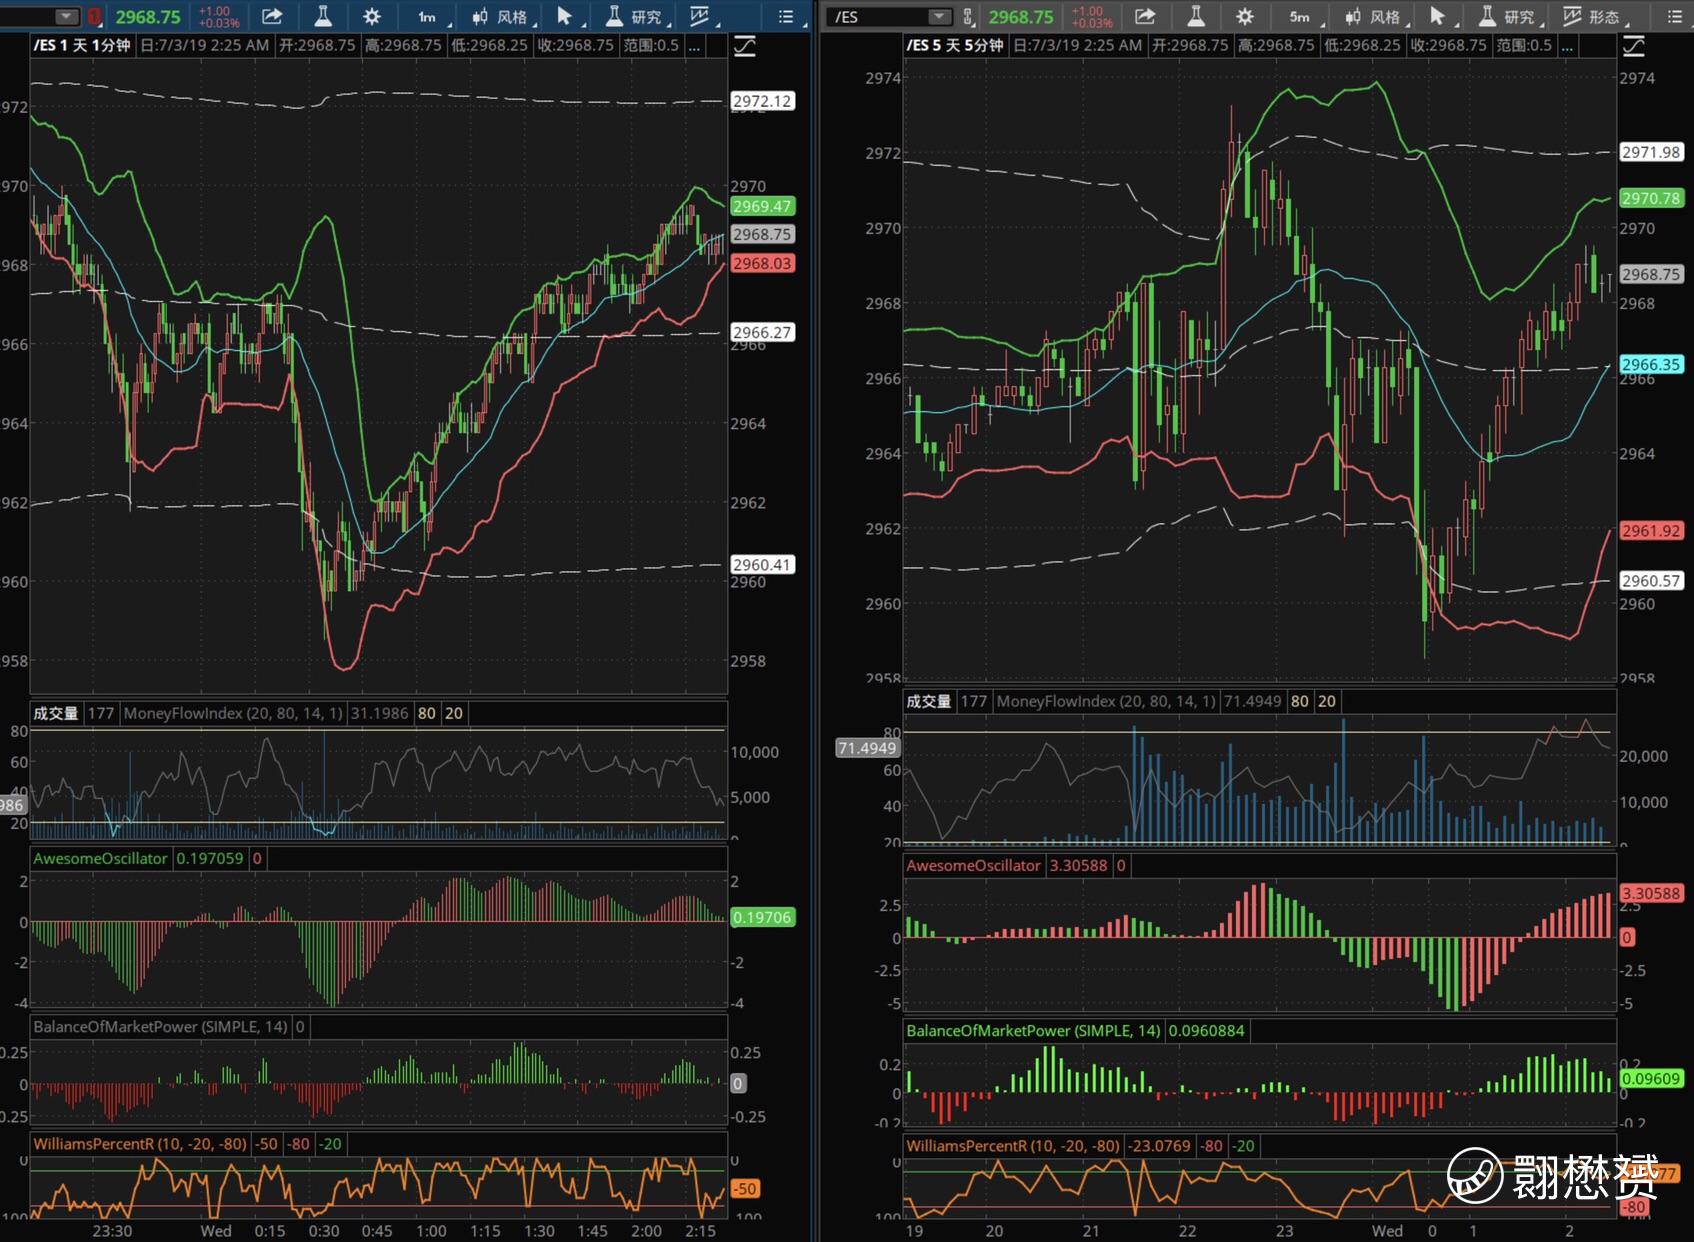Click the green 2969.47 price label on left chart
The width and height of the screenshot is (1694, 1242).
tap(761, 206)
